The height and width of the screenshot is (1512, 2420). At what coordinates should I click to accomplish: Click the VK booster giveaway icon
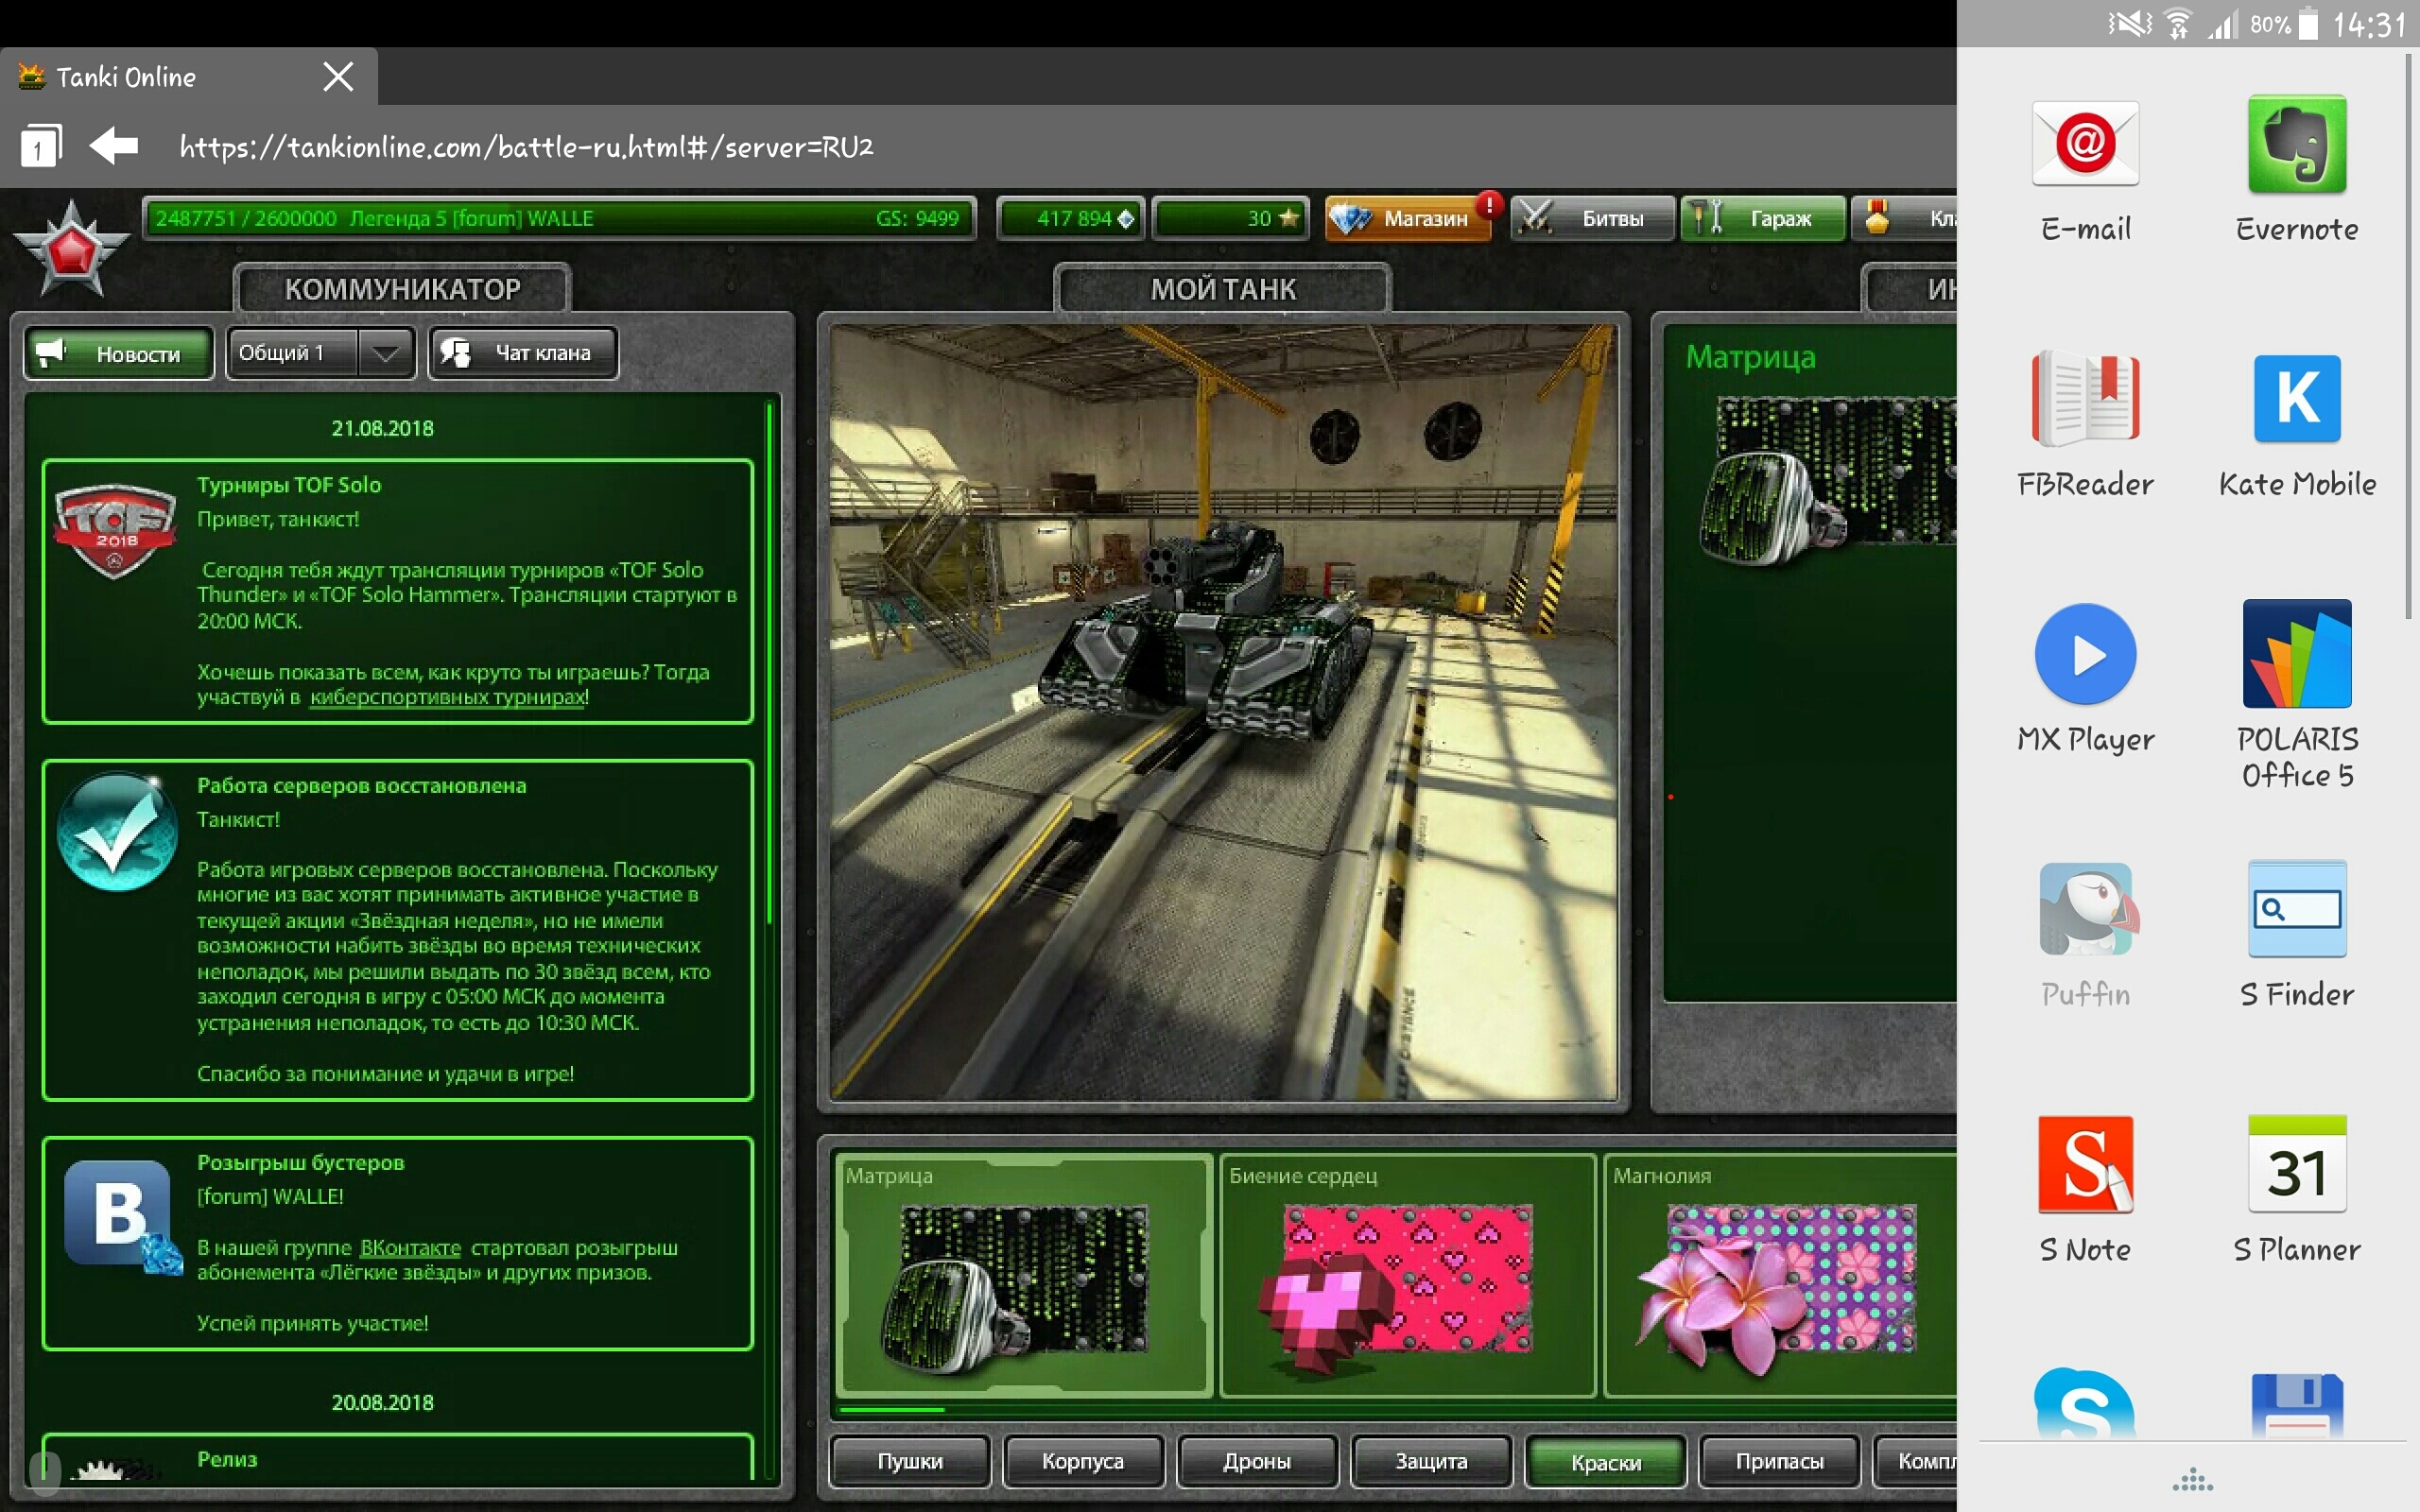coord(123,1216)
